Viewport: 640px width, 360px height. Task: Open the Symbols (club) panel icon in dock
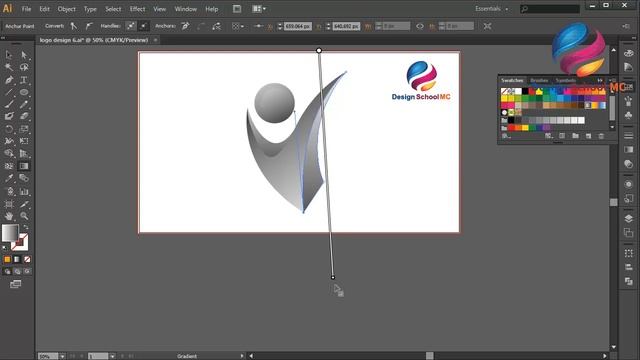tap(629, 115)
